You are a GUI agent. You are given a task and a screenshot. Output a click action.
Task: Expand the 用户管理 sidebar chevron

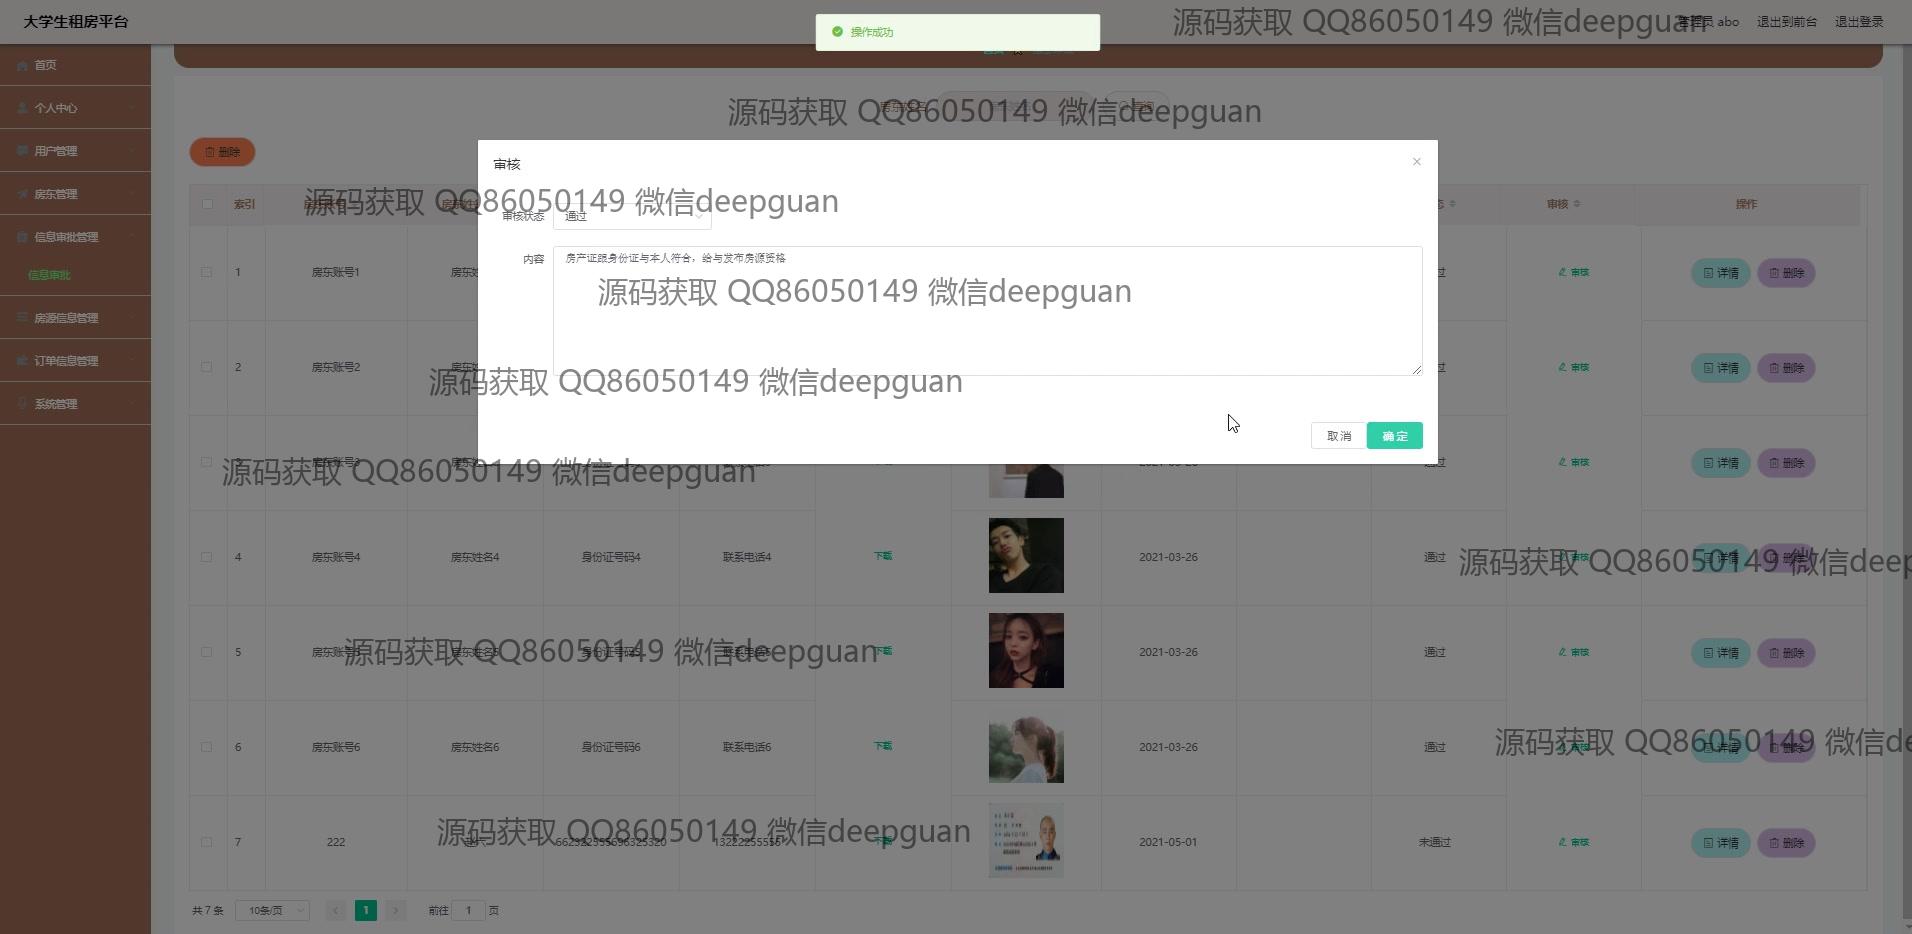coord(132,151)
